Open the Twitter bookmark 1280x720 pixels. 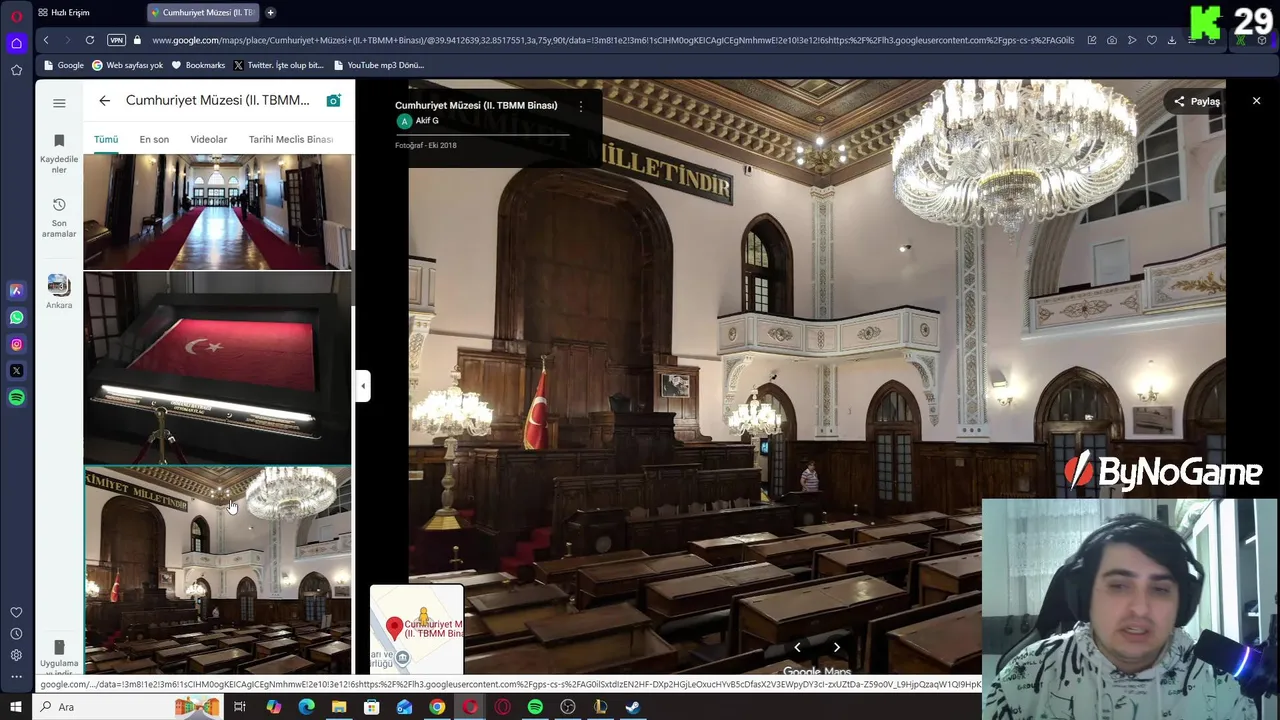tap(278, 65)
